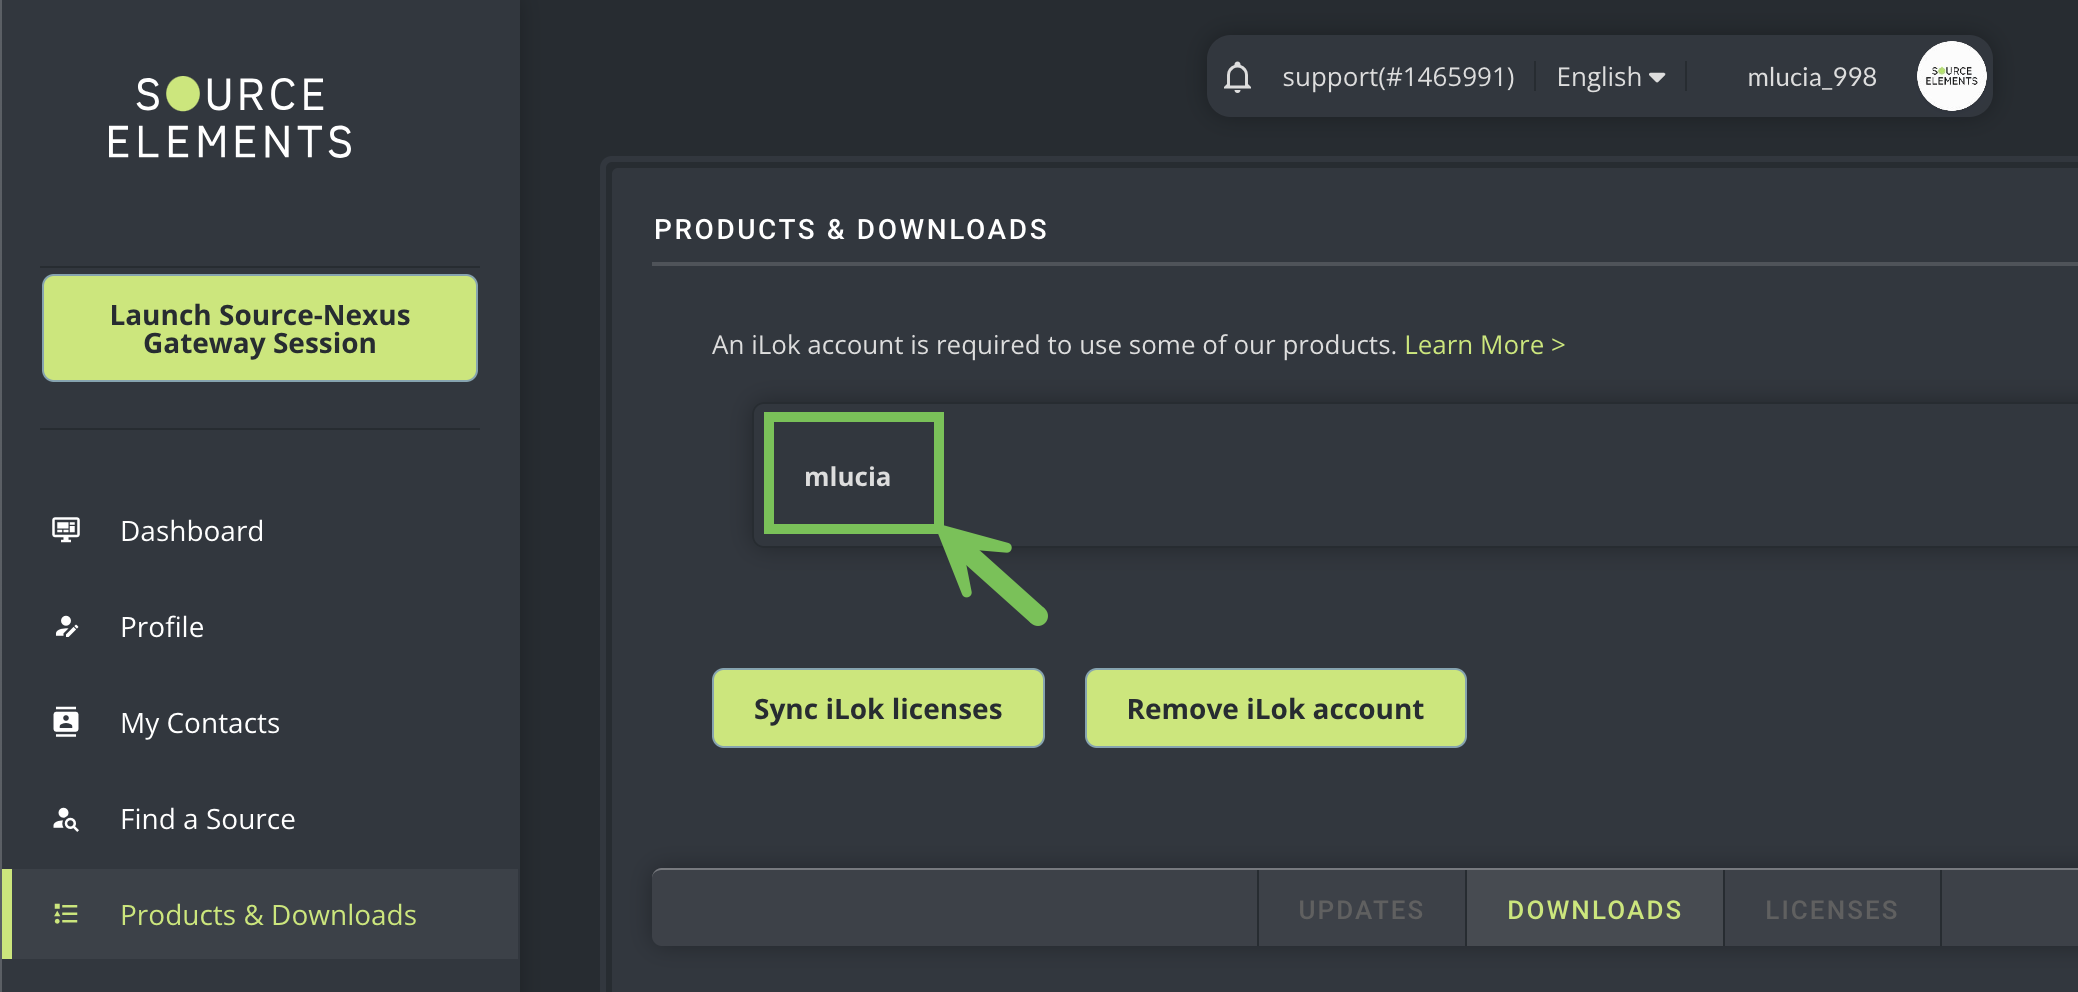The height and width of the screenshot is (992, 2078).
Task: Open the round user avatar in header
Action: pos(1950,77)
